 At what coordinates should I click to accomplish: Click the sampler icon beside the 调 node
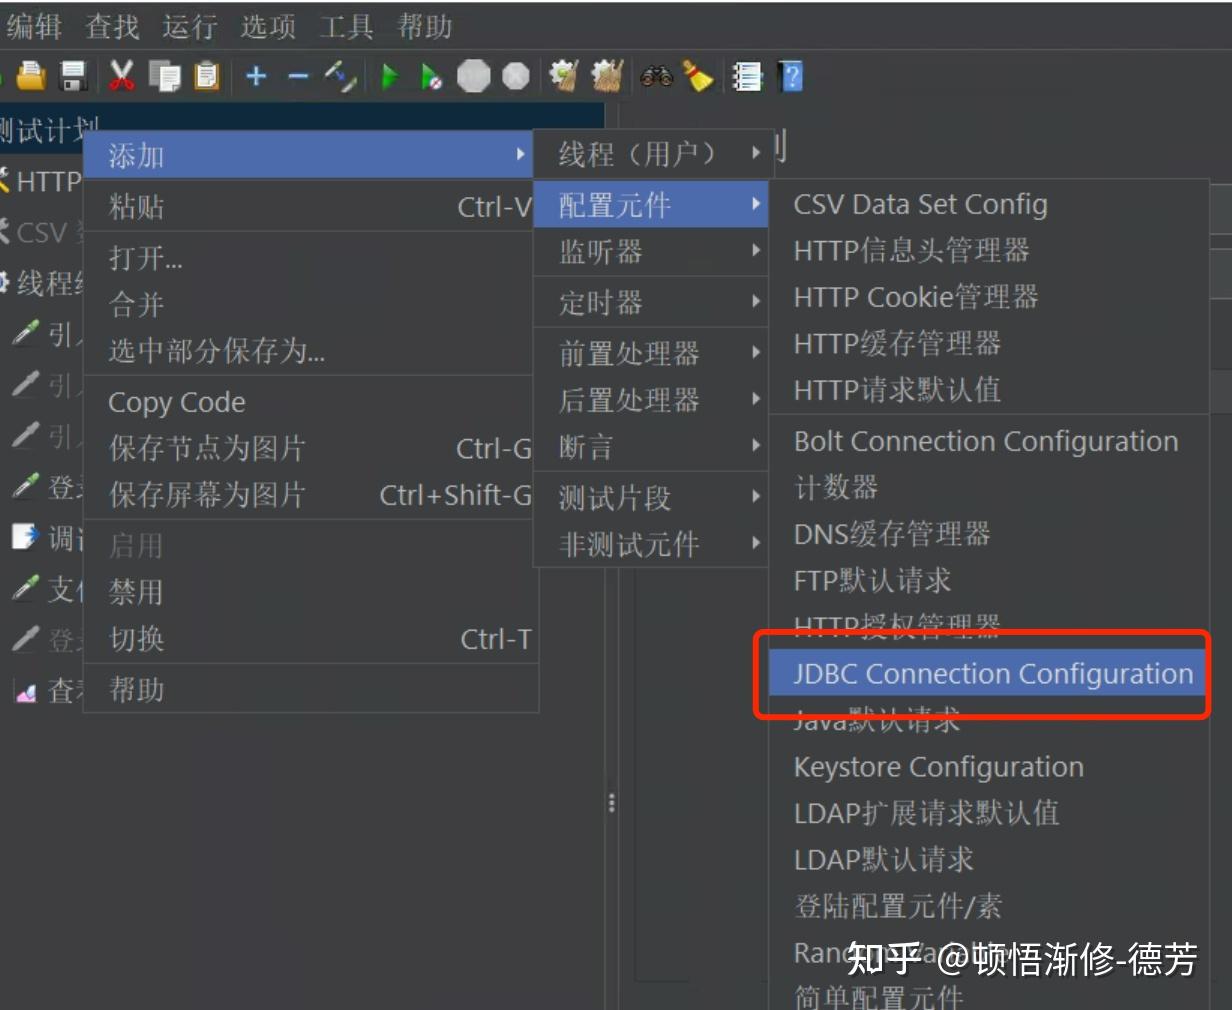click(x=25, y=537)
